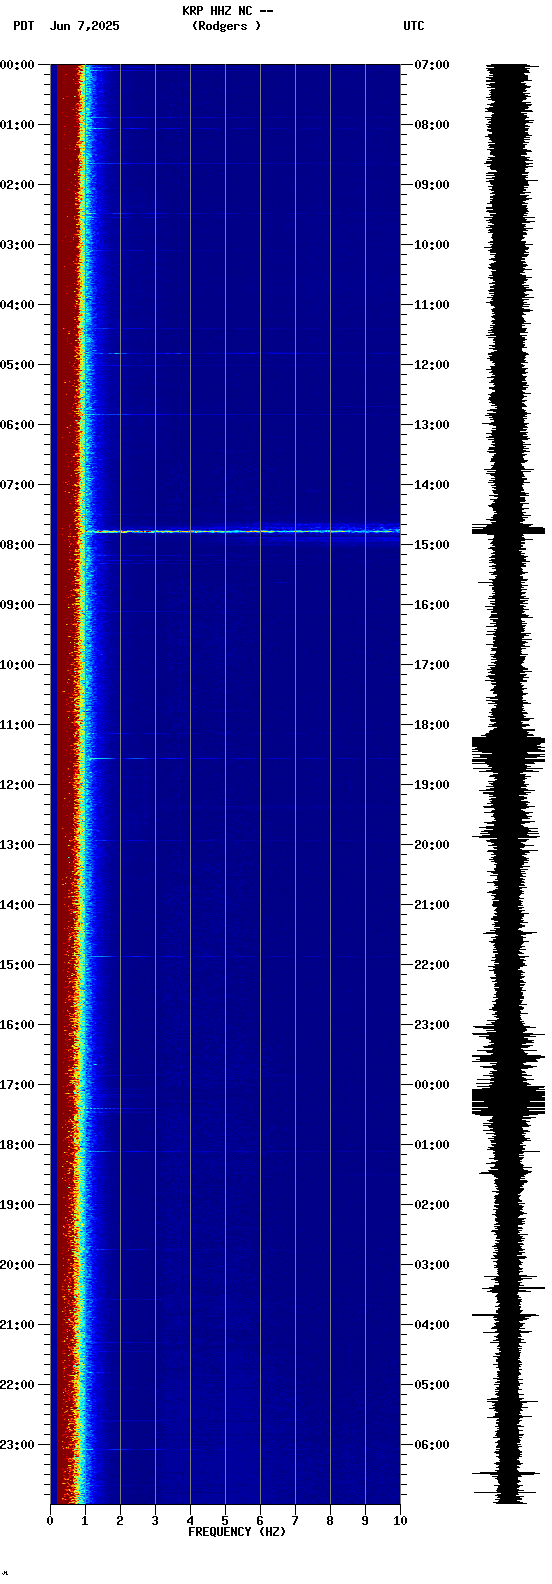Click the 06:00 UTC time label
552x1584 pixels.
[x=432, y=1445]
